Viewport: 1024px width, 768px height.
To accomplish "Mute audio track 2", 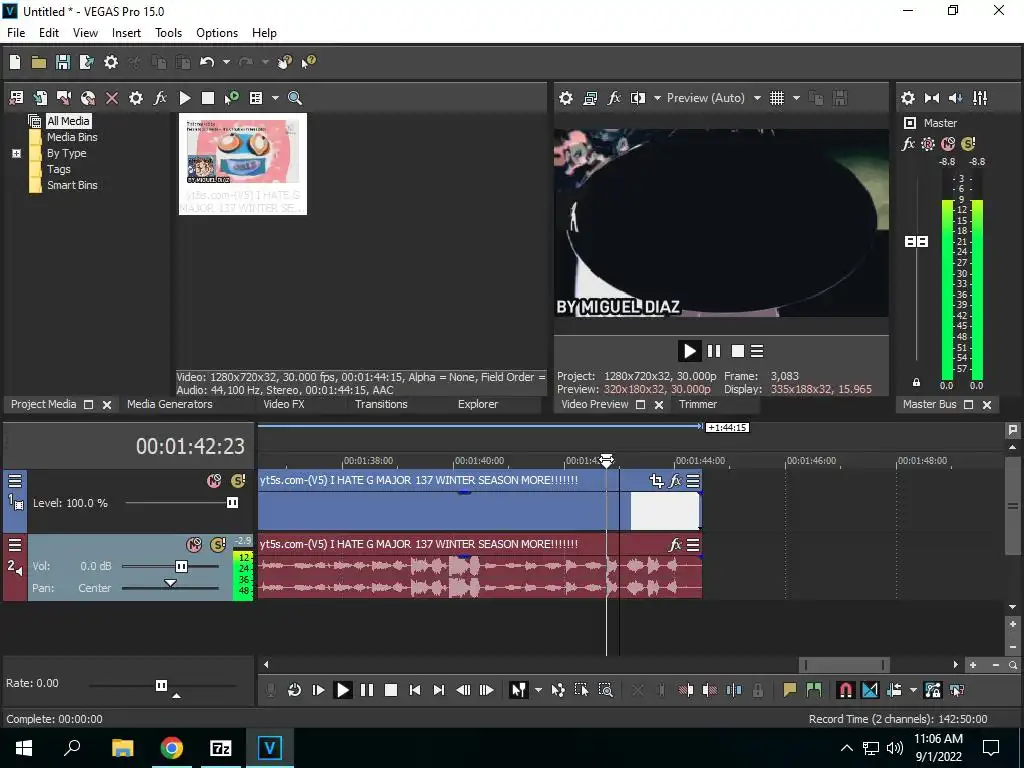I will (x=194, y=545).
